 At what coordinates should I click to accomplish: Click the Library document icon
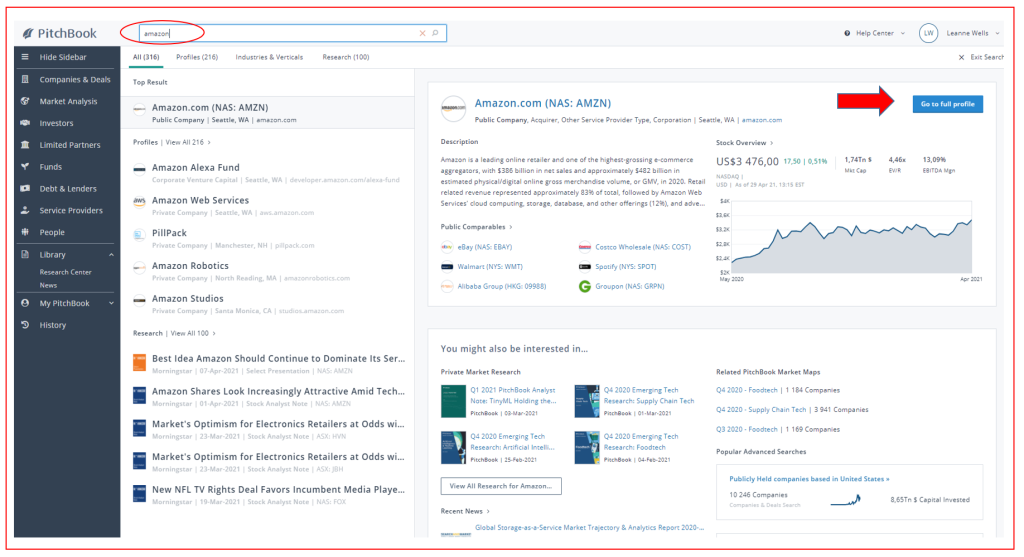(x=25, y=255)
